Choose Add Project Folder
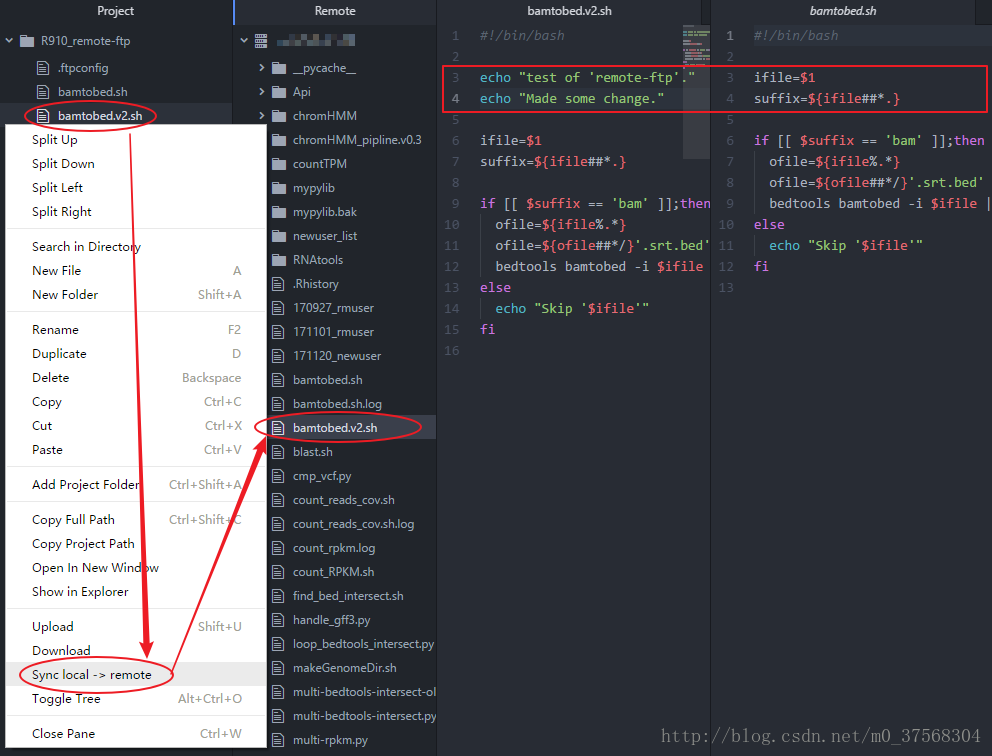The image size is (992, 756). 136,485
